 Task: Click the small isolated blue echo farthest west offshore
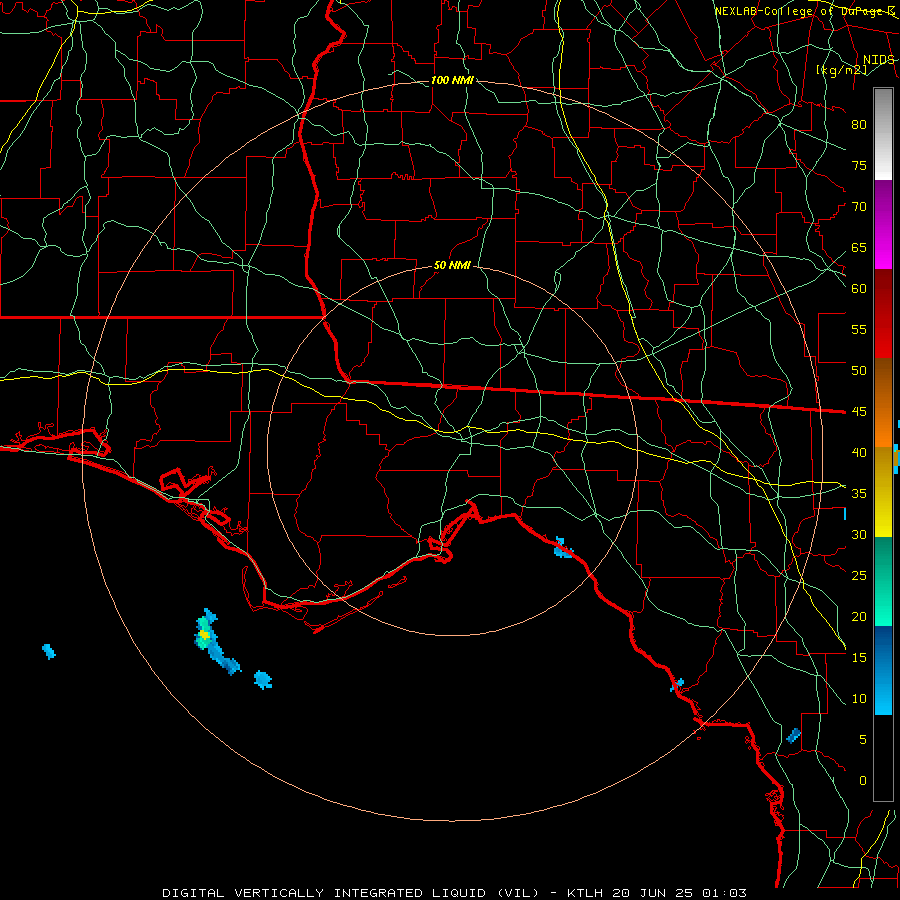[49, 651]
